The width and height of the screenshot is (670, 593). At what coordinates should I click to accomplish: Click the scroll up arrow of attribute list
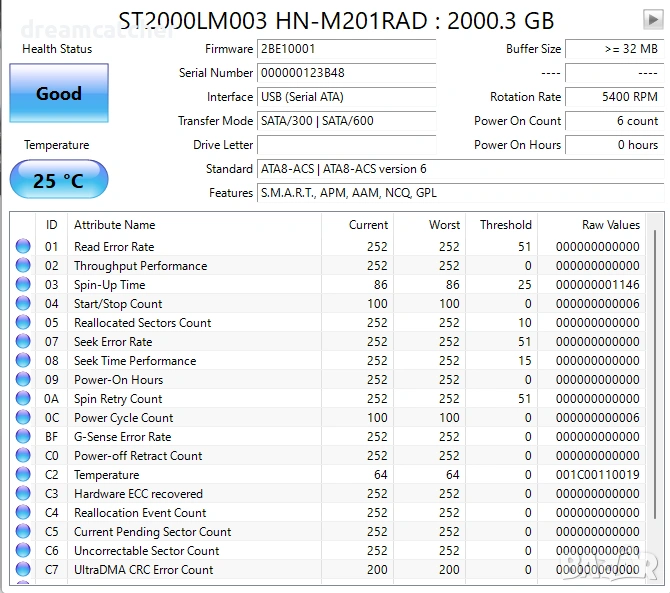point(653,220)
